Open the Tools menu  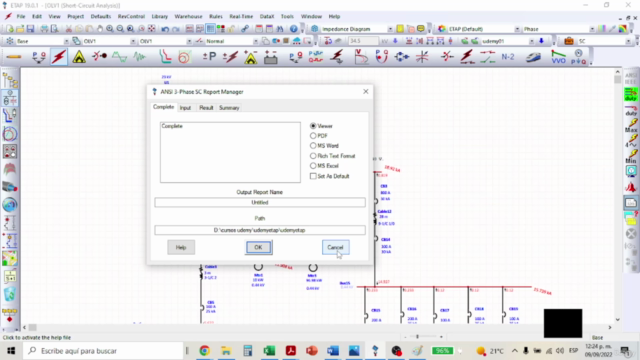[x=287, y=17]
